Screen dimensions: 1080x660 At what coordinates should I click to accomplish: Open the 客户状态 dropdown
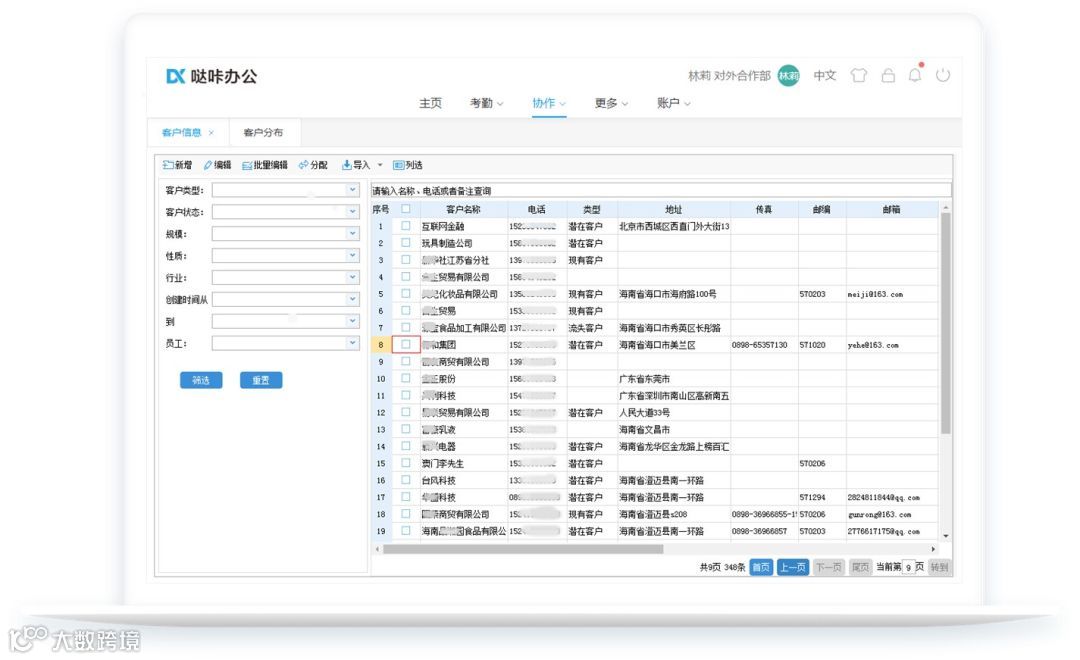point(353,212)
